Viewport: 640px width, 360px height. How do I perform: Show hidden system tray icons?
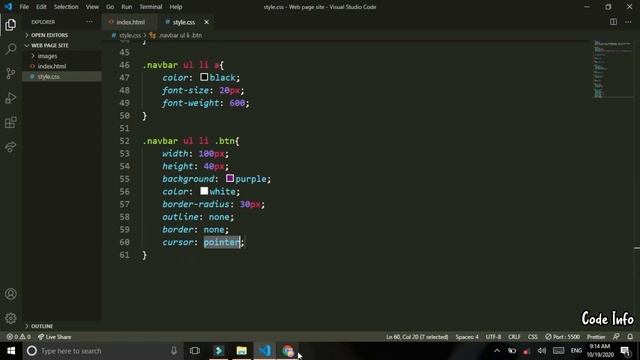pyautogui.click(x=497, y=351)
